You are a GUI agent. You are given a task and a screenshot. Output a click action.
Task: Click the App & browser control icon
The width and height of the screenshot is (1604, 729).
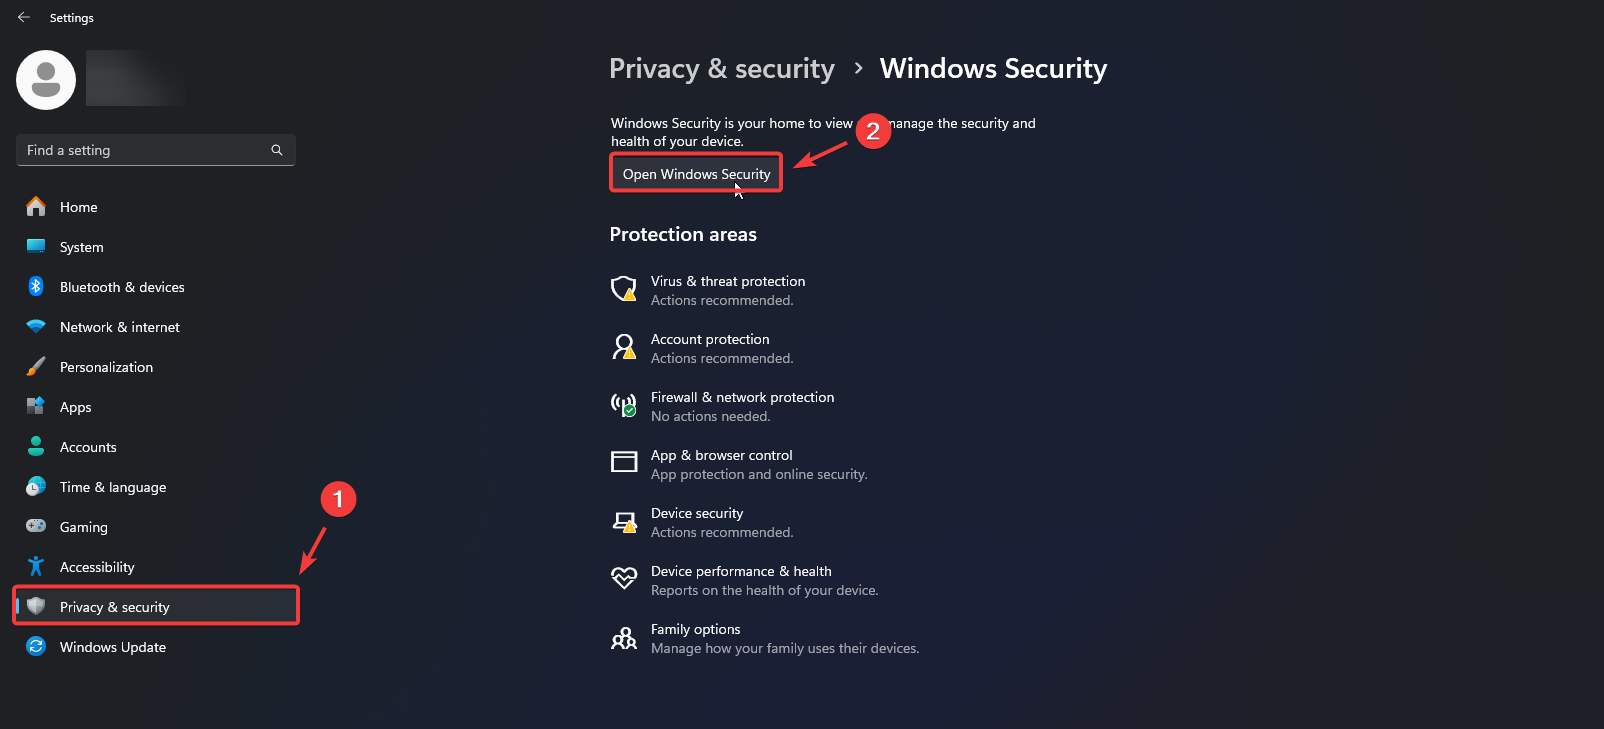point(624,462)
